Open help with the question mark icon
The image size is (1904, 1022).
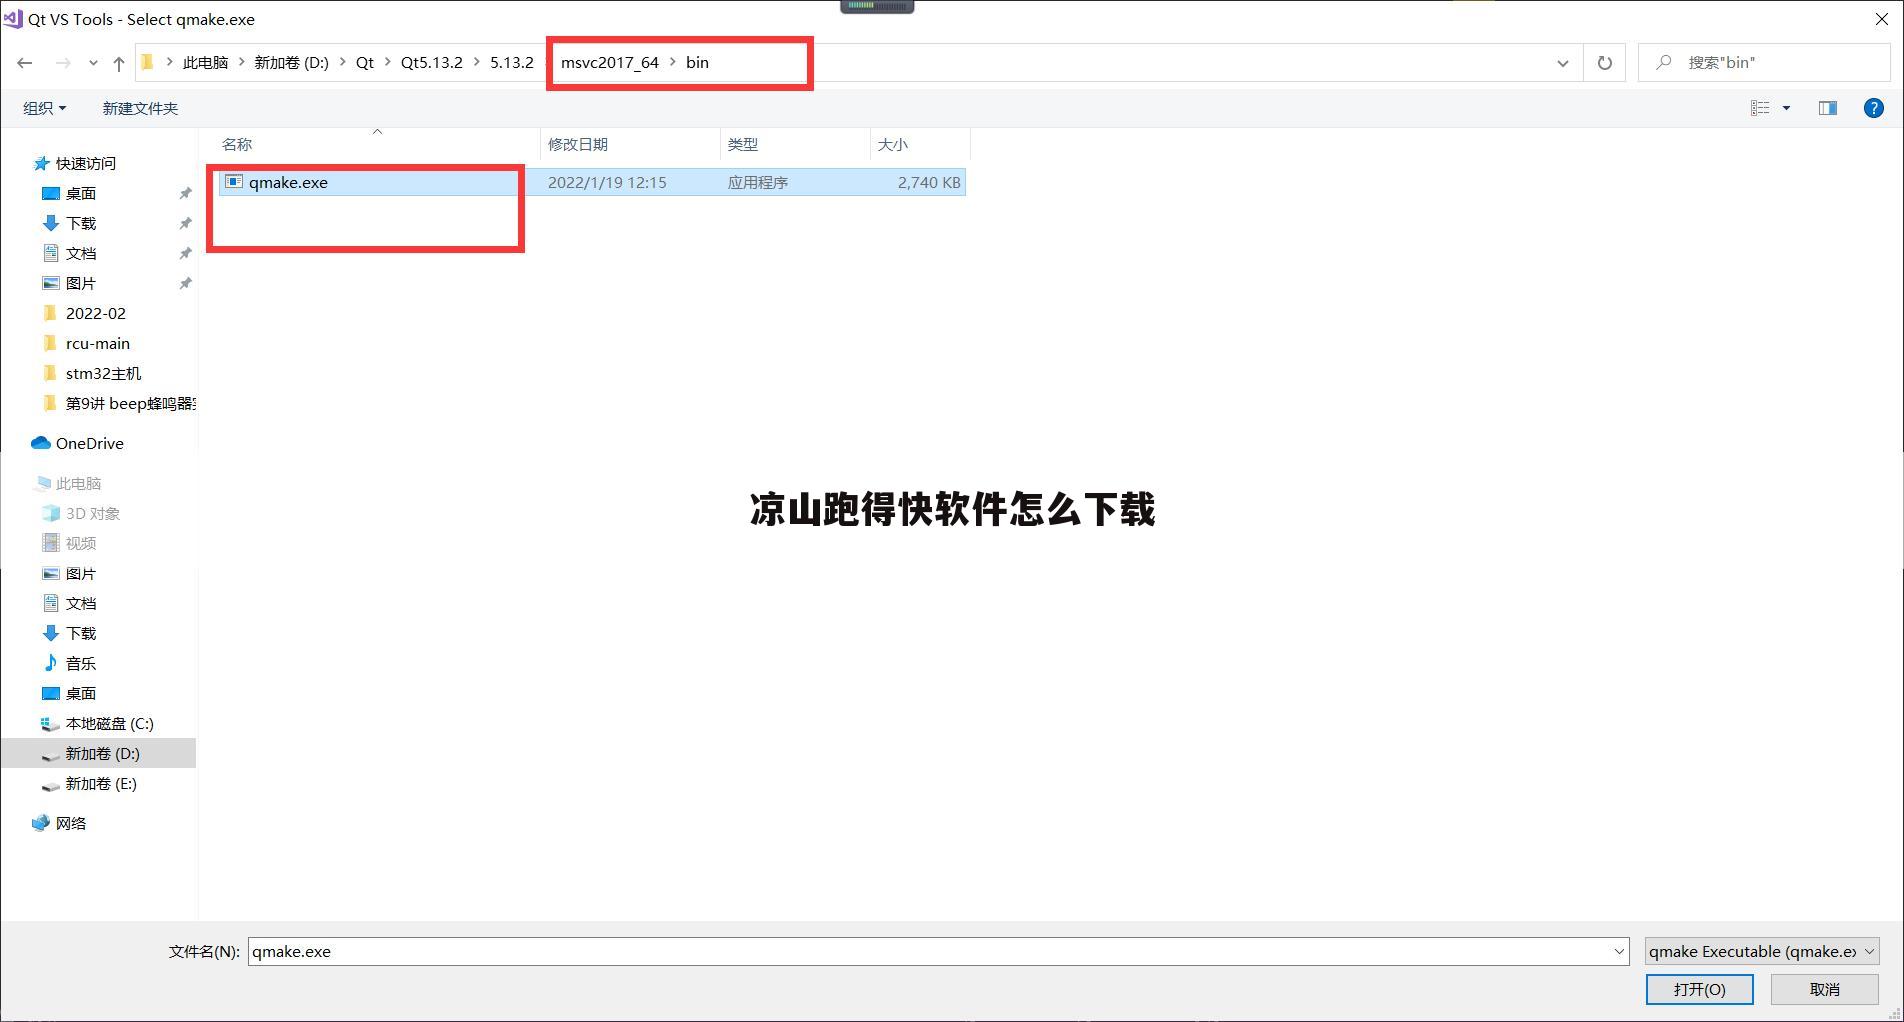pyautogui.click(x=1874, y=108)
